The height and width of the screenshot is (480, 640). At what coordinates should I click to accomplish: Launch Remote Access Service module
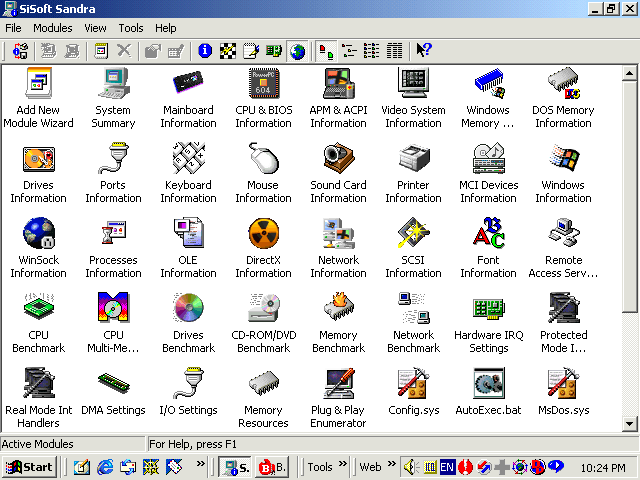coord(563,249)
